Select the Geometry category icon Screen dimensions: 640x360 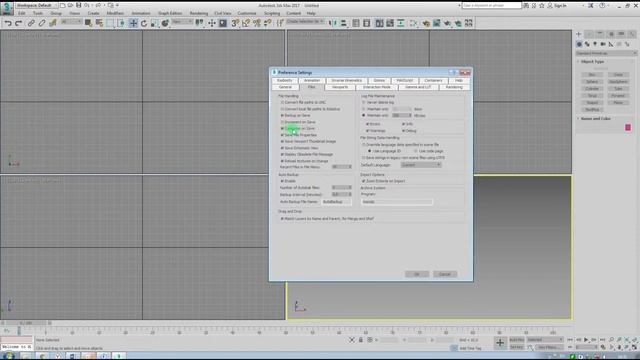pos(579,44)
